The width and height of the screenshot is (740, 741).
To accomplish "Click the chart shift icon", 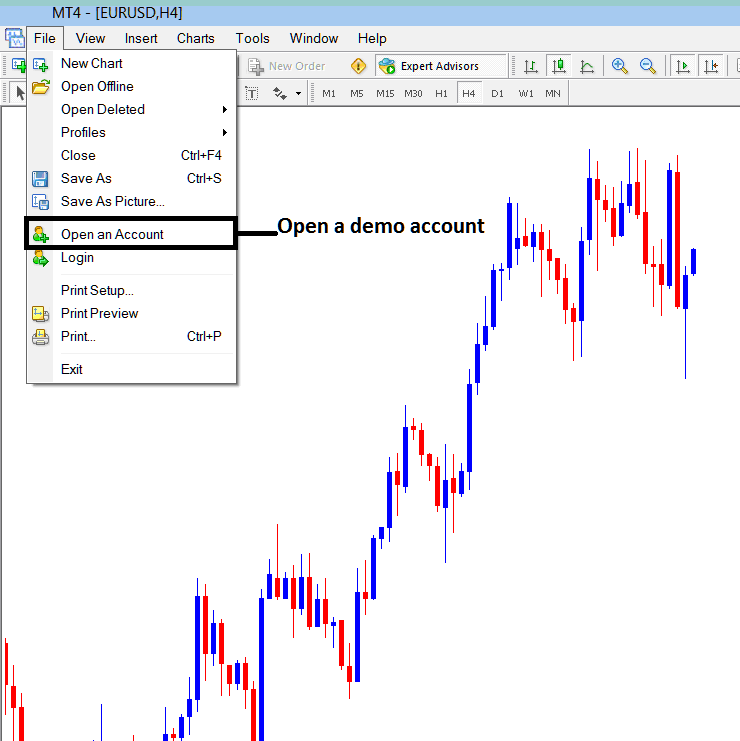I will [x=711, y=66].
